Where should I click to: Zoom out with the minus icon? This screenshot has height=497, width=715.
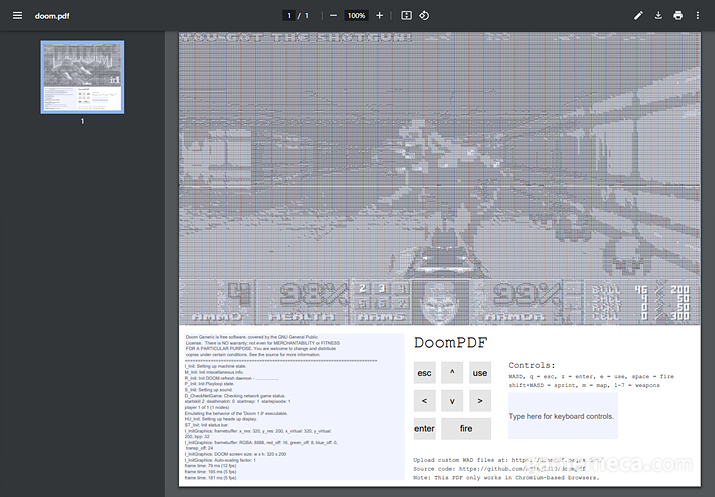[333, 16]
